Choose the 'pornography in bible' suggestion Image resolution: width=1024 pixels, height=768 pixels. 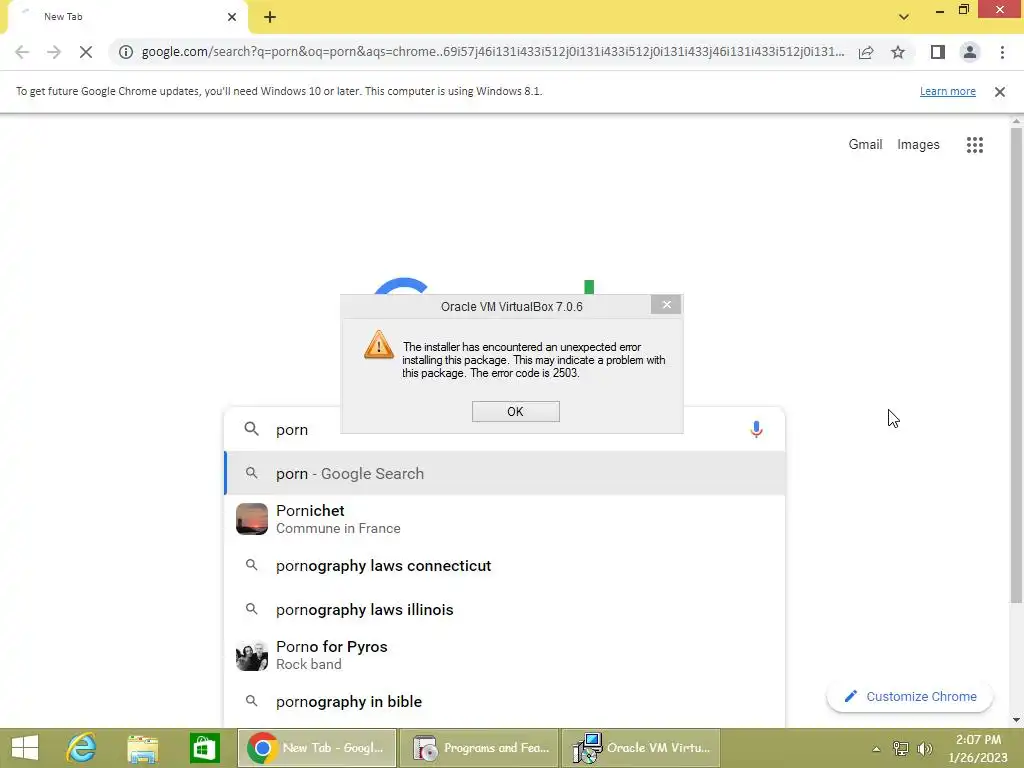[504, 701]
